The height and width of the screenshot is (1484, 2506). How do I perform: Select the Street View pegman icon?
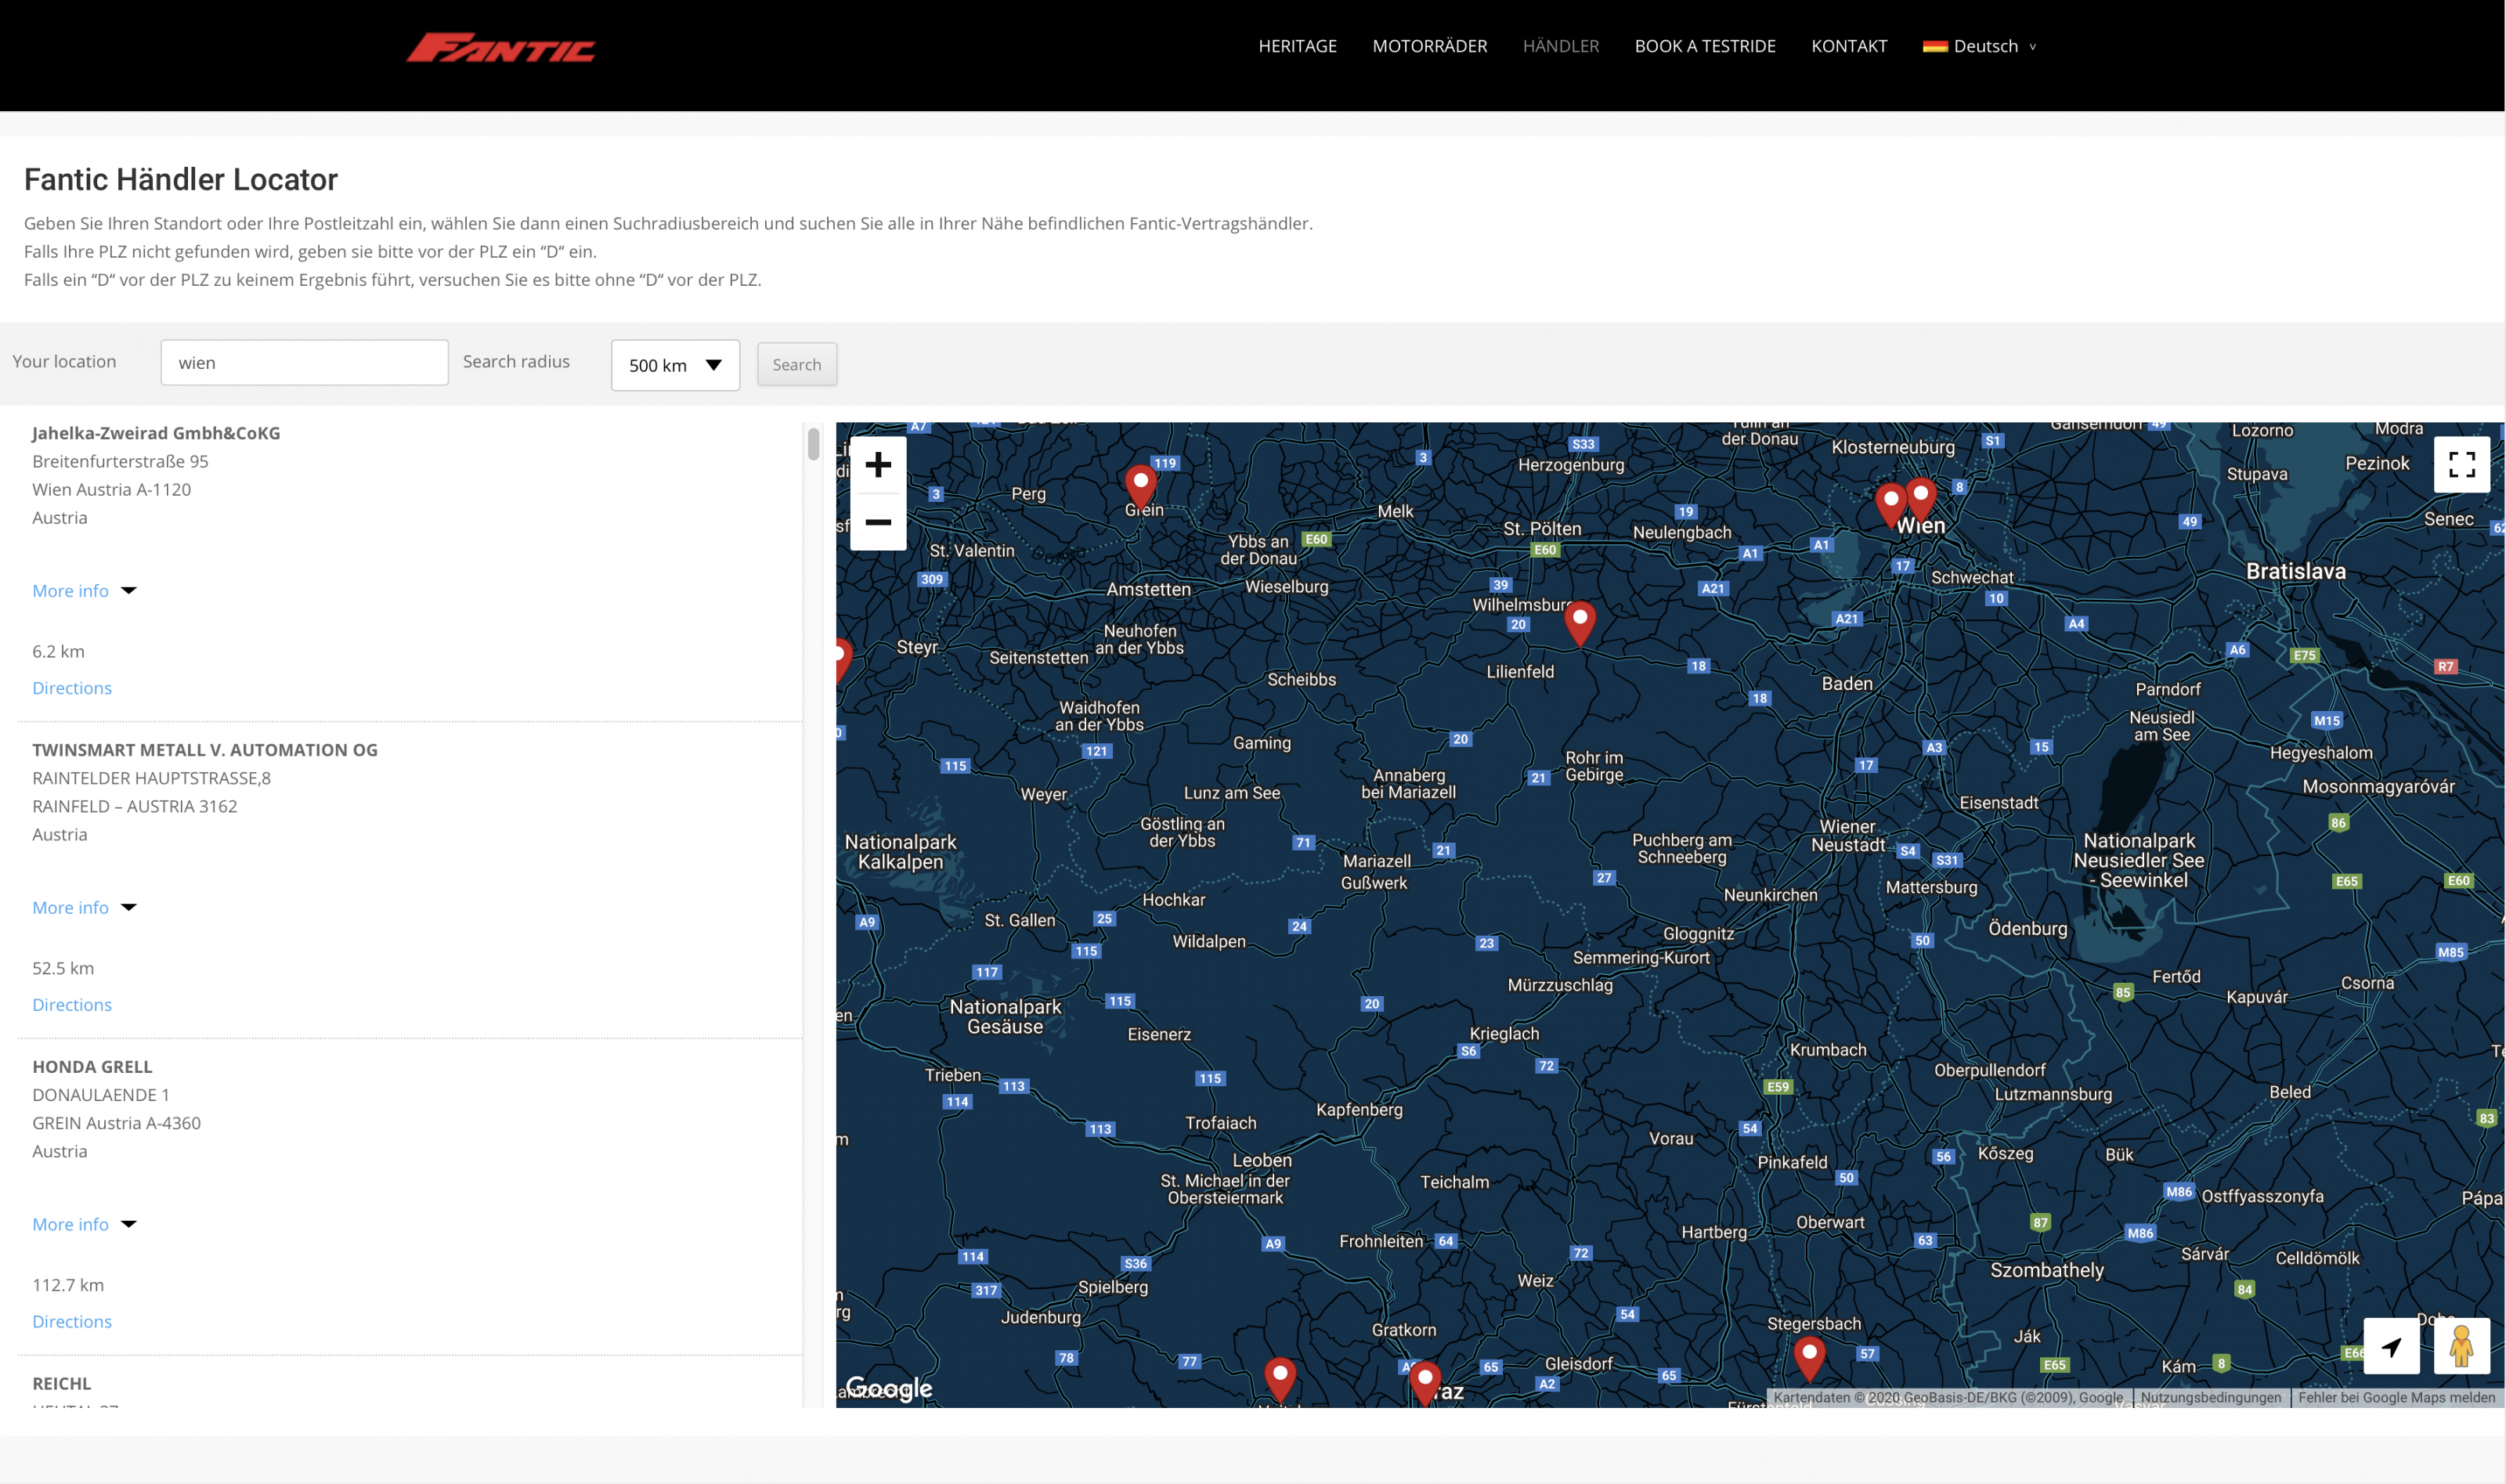(2461, 1346)
